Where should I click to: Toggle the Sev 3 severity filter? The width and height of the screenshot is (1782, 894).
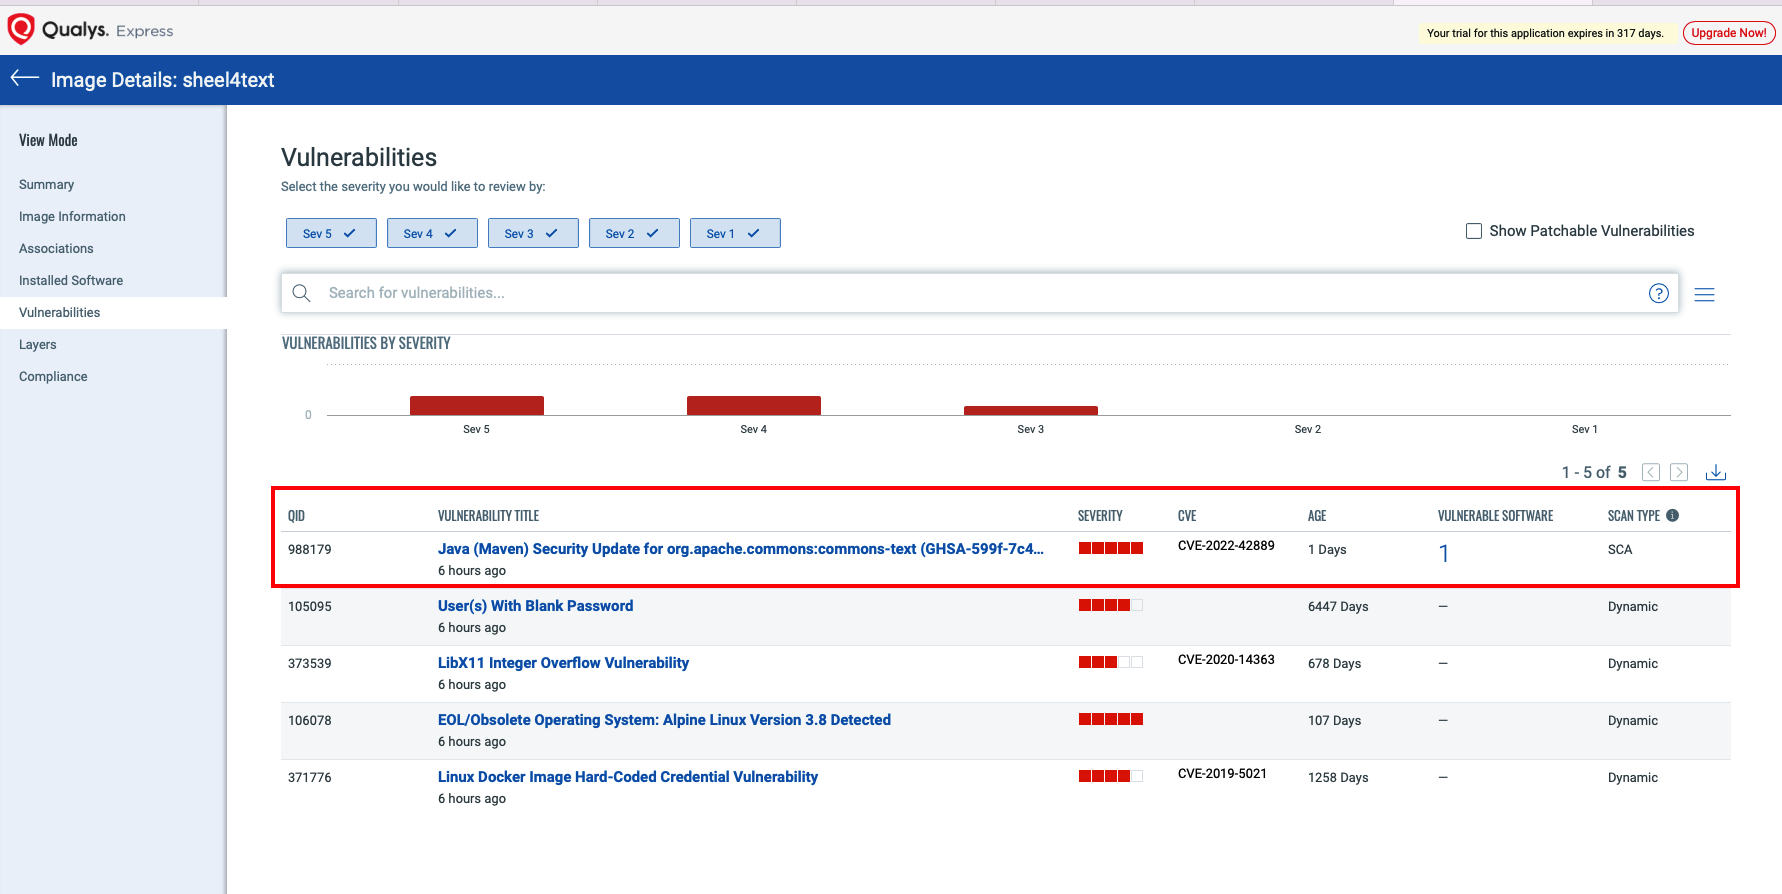click(533, 233)
